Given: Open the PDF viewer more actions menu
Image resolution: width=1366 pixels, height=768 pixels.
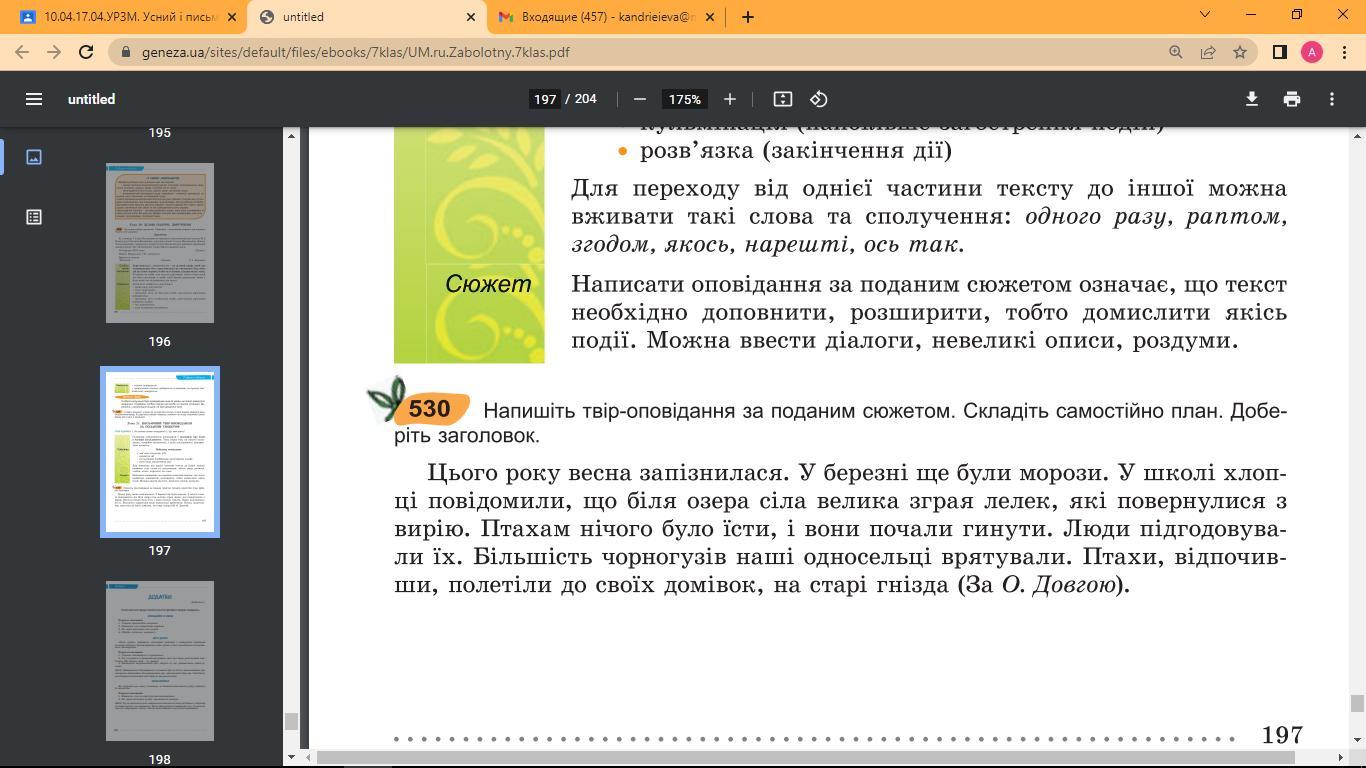Looking at the screenshot, I should pyautogui.click(x=1332, y=99).
